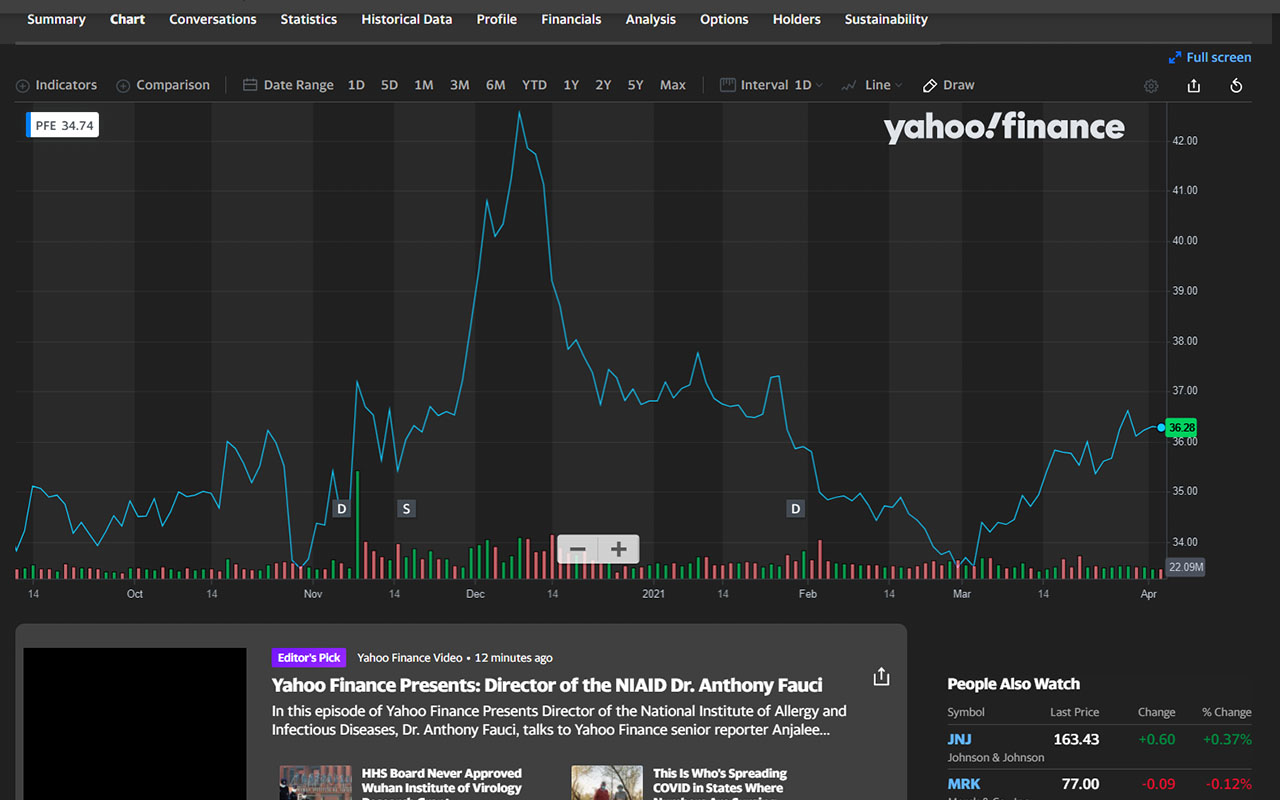Open the HHS Board story thumbnail

[x=316, y=783]
